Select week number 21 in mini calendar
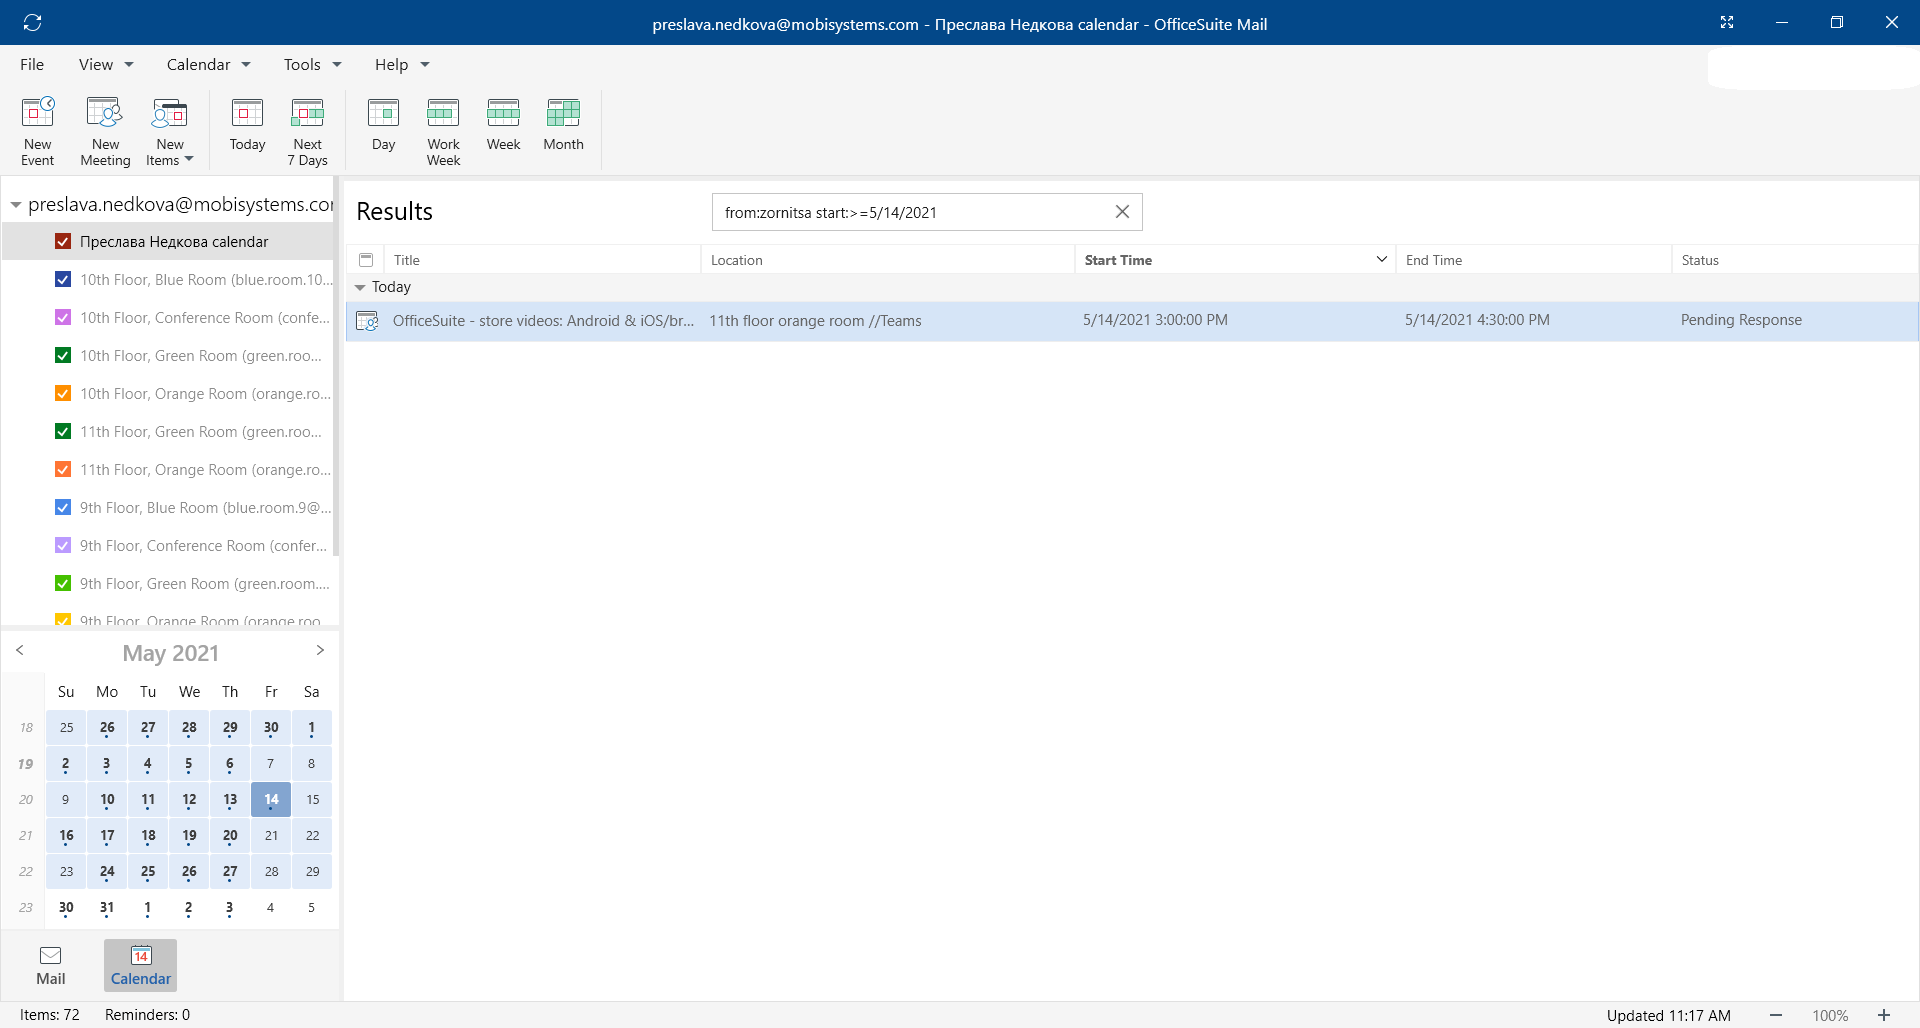Image resolution: width=1920 pixels, height=1028 pixels. click(26, 835)
